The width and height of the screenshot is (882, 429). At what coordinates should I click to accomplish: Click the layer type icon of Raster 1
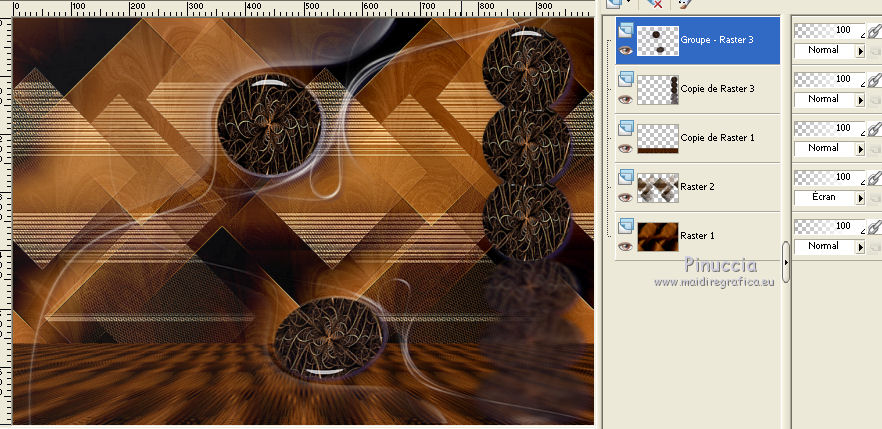(626, 226)
